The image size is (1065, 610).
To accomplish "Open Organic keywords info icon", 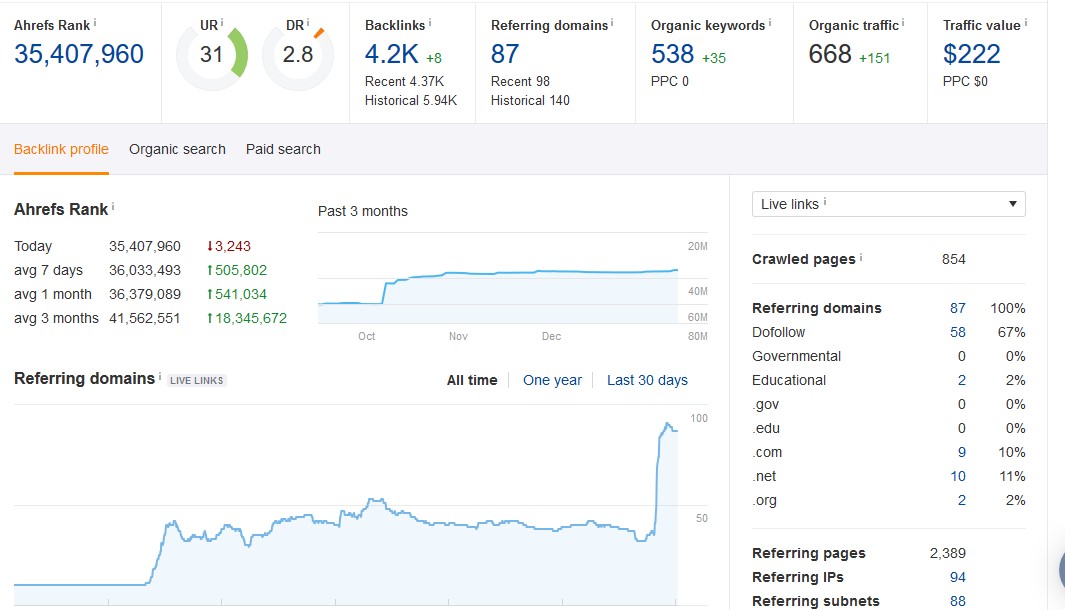I will pos(770,22).
